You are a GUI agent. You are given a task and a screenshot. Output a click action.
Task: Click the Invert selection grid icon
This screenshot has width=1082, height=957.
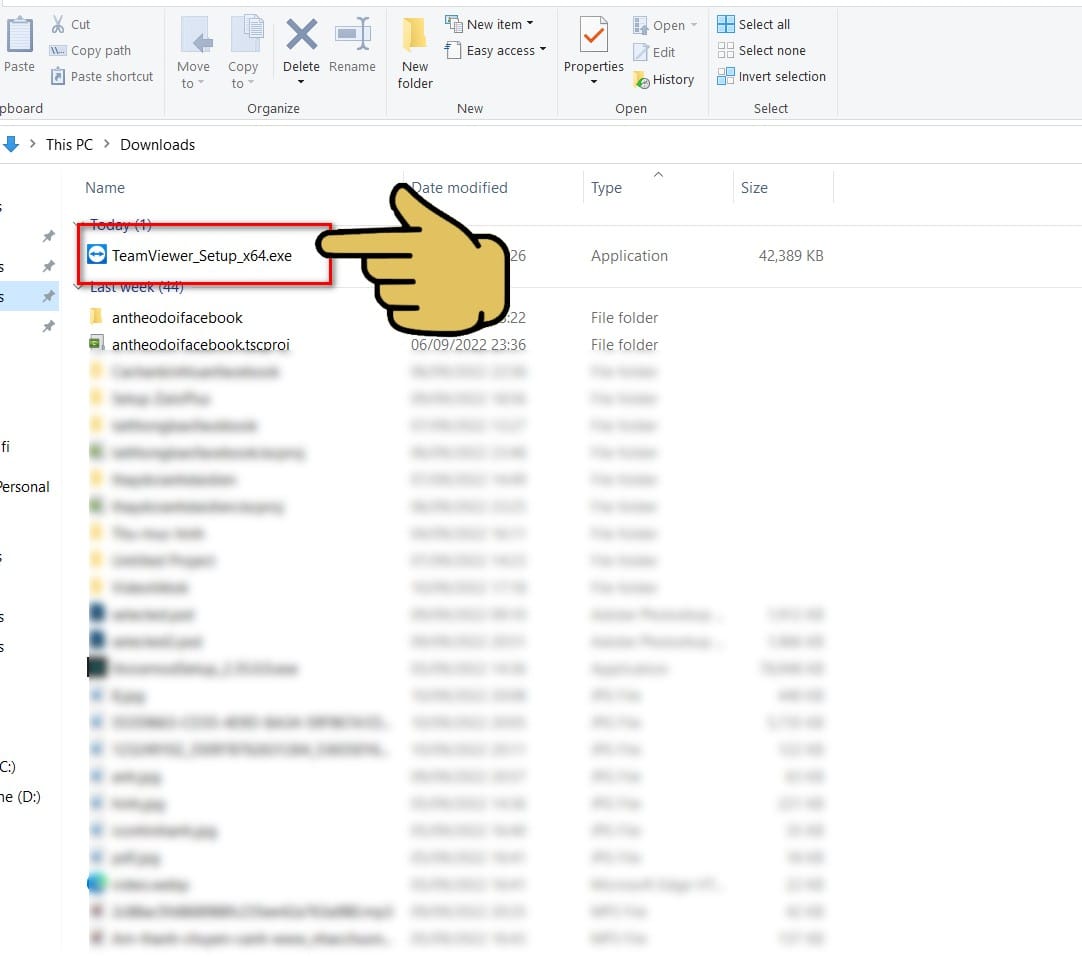tap(725, 76)
